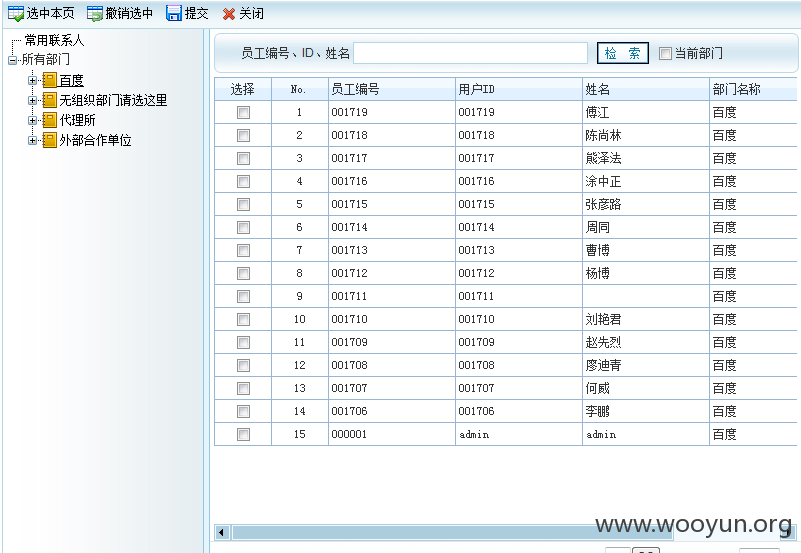The width and height of the screenshot is (801, 553).
Task: Toggle the 当前部门 checkbox
Action: tap(665, 53)
